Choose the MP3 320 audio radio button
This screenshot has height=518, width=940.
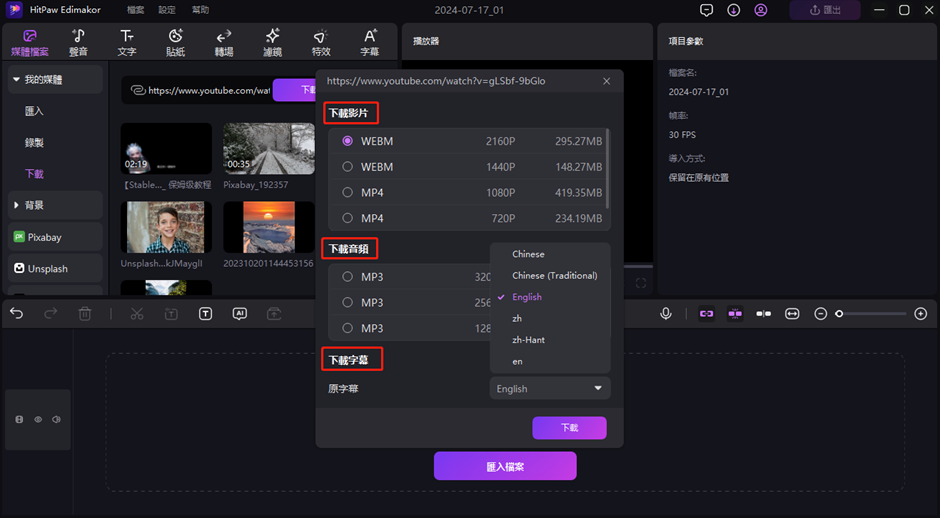[x=348, y=277]
